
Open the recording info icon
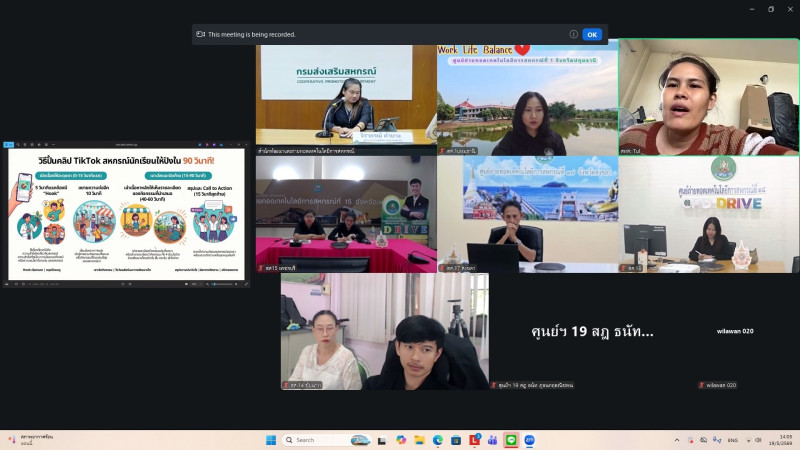573,34
